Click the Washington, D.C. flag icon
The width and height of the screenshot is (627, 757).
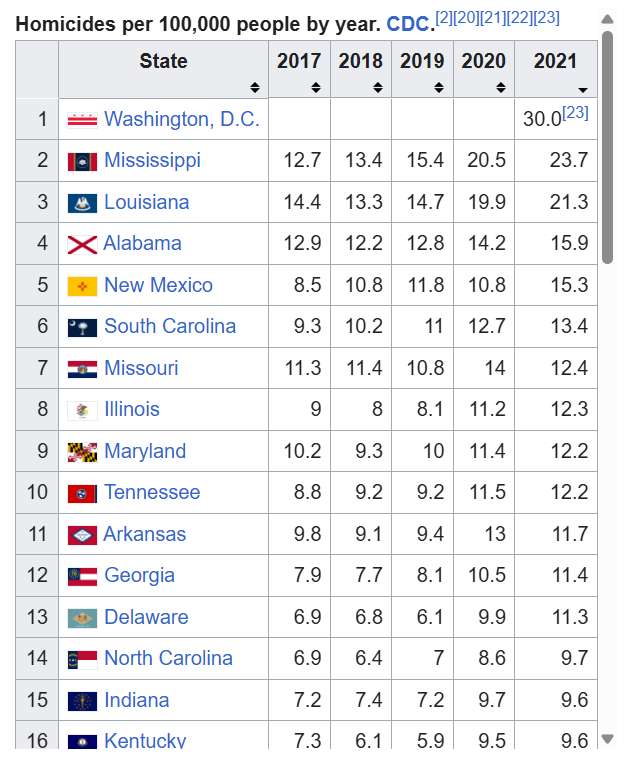(x=82, y=120)
